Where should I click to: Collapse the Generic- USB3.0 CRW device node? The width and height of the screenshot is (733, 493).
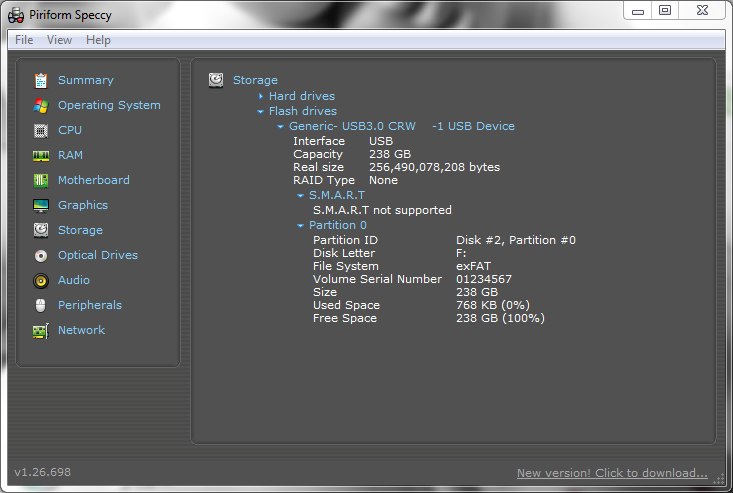click(281, 127)
